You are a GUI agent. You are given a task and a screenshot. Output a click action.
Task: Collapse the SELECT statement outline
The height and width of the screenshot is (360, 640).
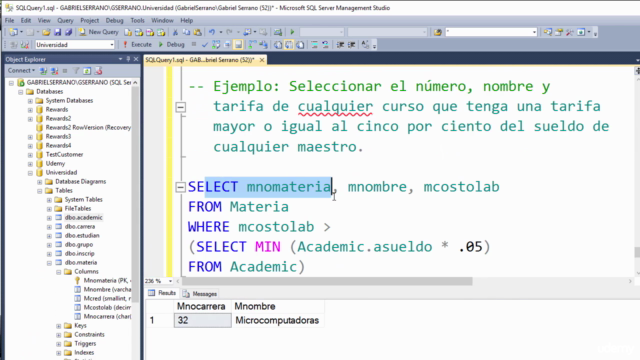click(x=180, y=187)
